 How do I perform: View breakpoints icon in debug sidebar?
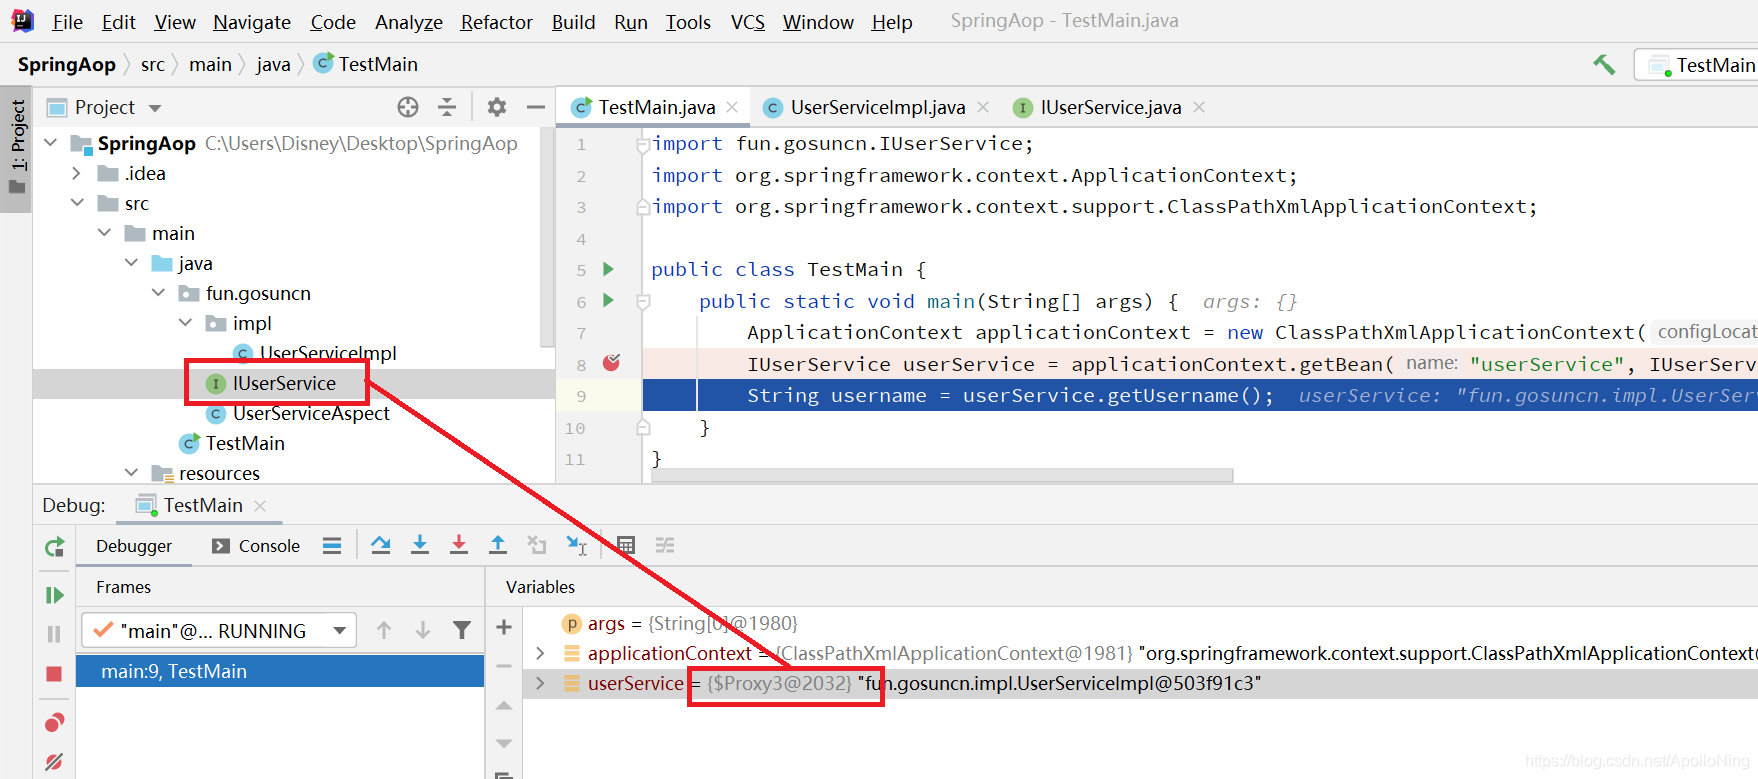(54, 722)
